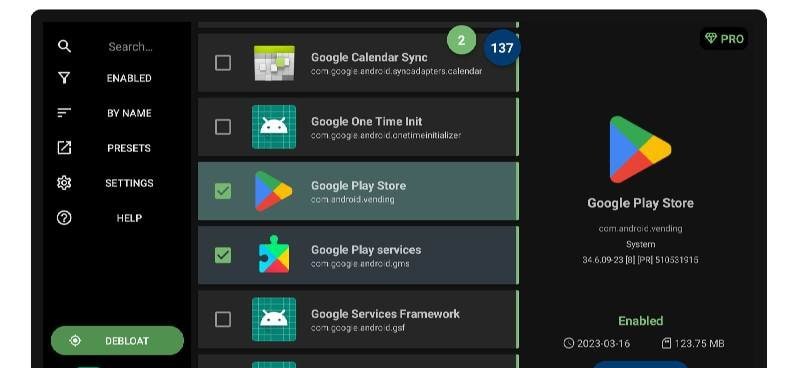Uncheck the Google Play Store checkbox
This screenshot has width=800, height=368.
(x=222, y=191)
